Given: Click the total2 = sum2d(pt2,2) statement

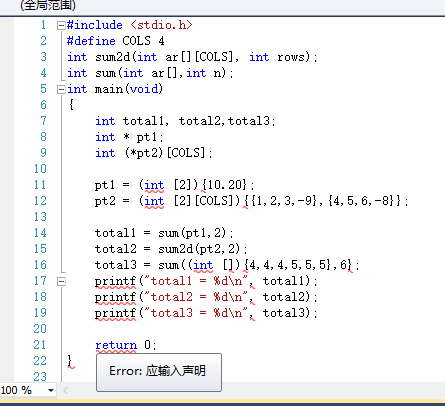Looking at the screenshot, I should [171, 249].
